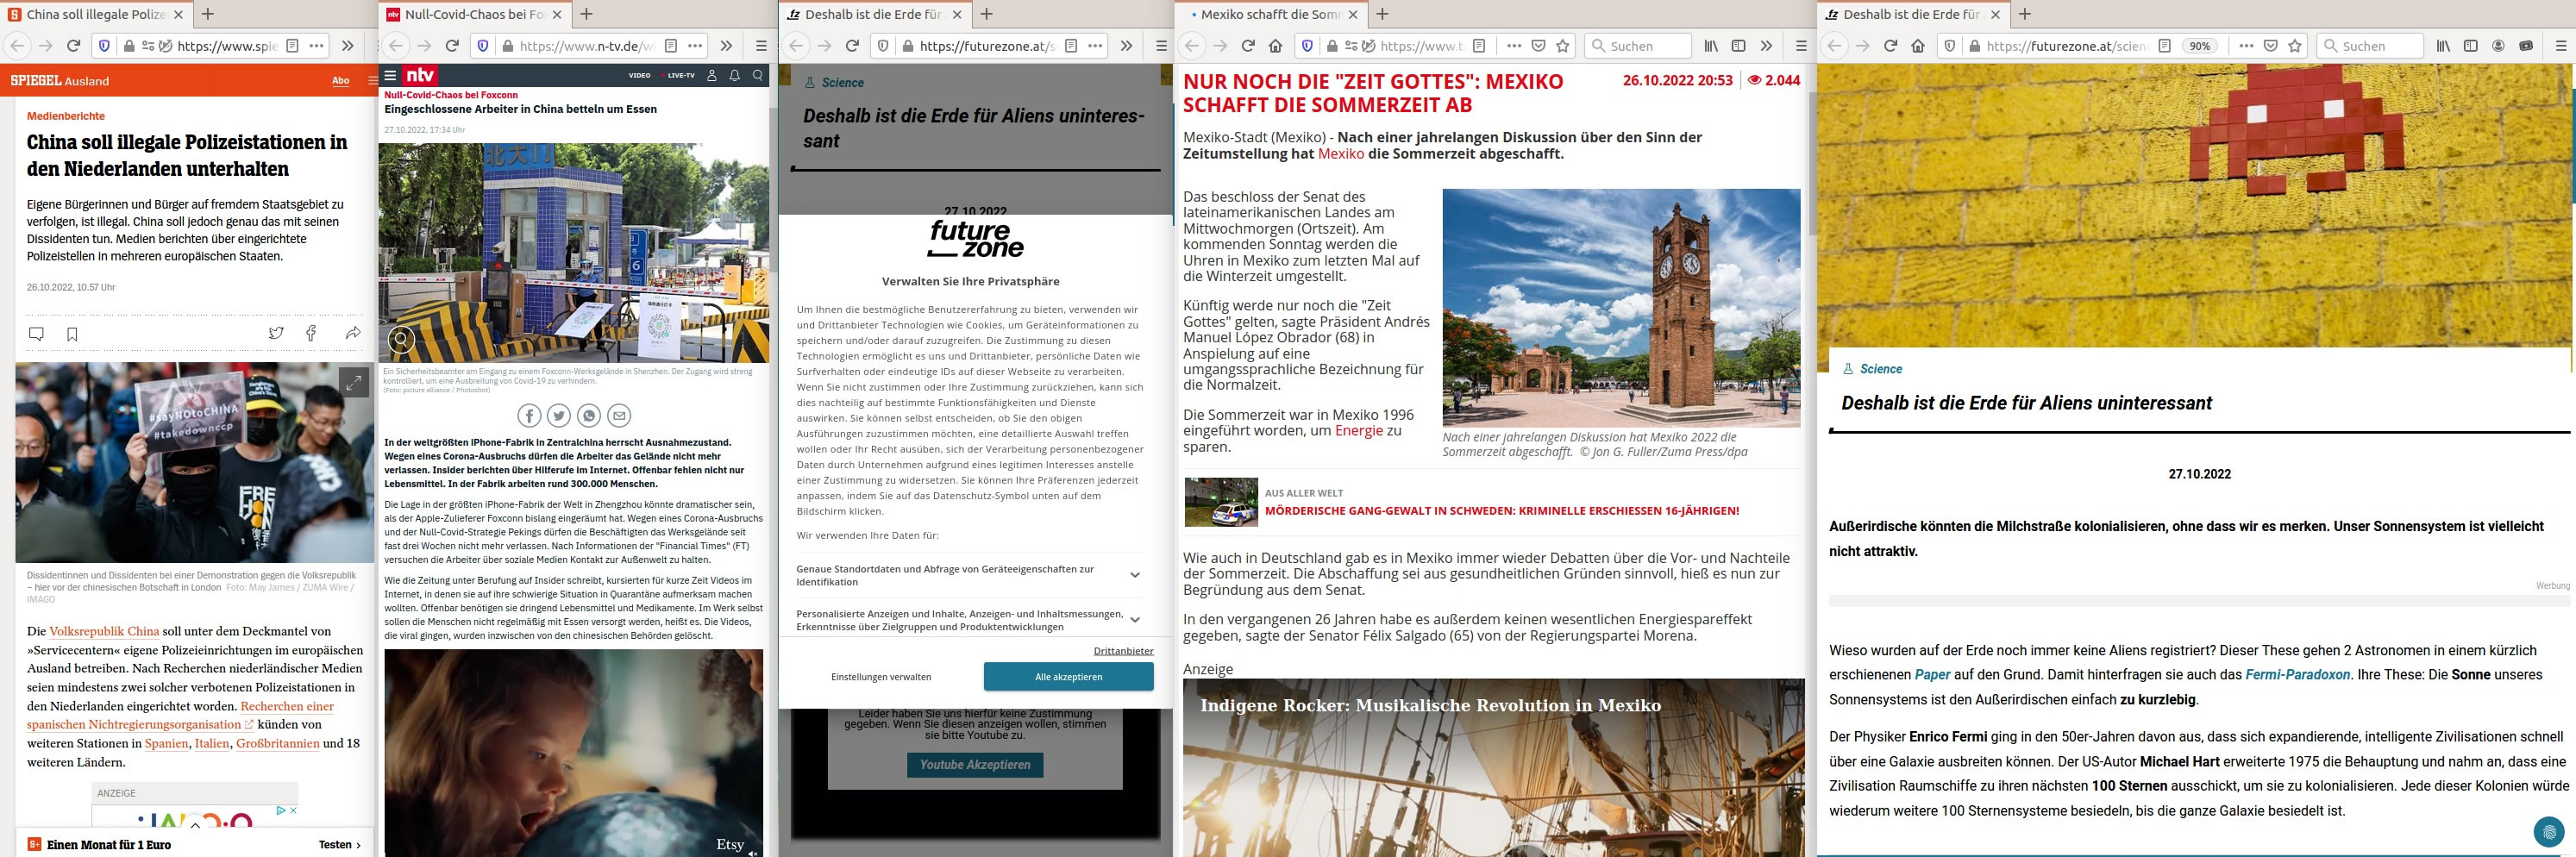The image size is (2576, 857).
Task: Open 'Science' category link in rightmost window
Action: click(1880, 369)
